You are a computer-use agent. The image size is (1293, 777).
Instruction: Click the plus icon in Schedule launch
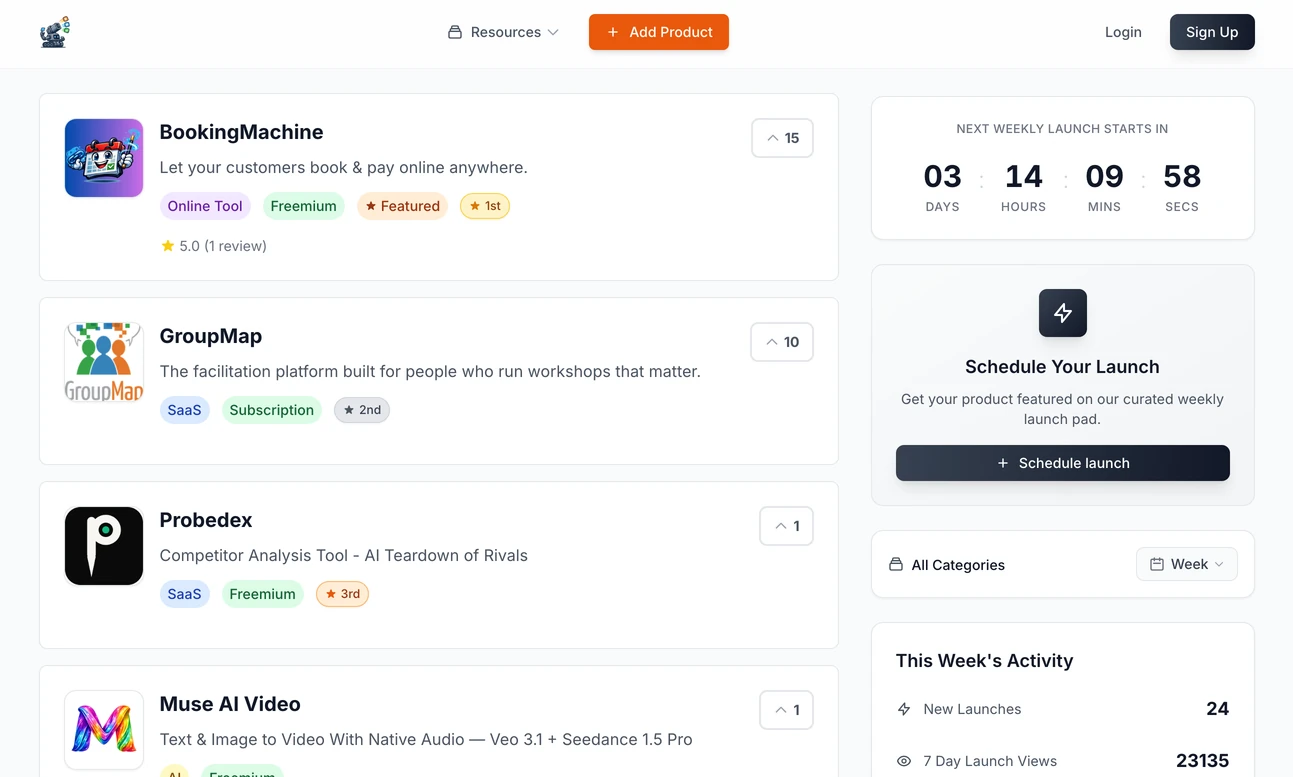point(1003,463)
